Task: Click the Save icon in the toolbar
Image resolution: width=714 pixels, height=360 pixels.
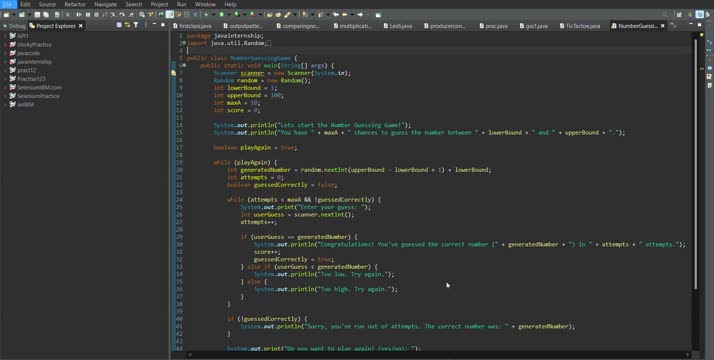Action: pos(37,15)
